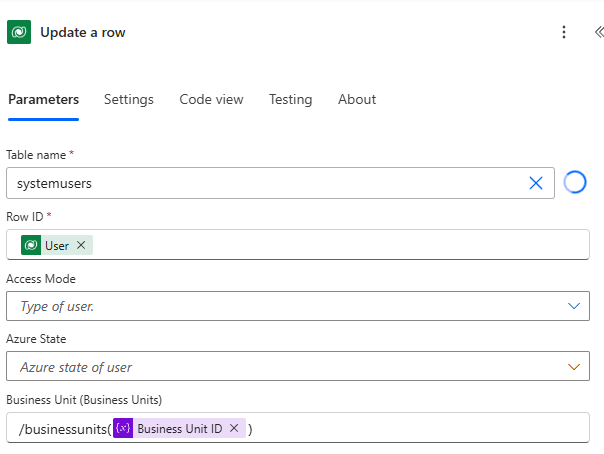This screenshot has height=454, width=604.
Task: Expand the Azure State dropdown
Action: (574, 367)
